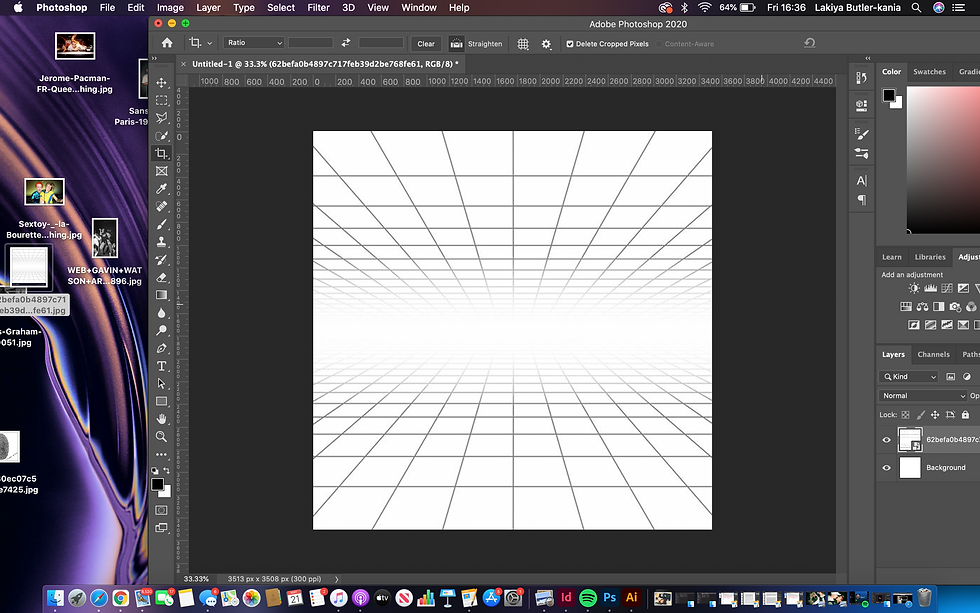Select the Polygonal Lasso tool
The image size is (980, 613).
(x=161, y=117)
